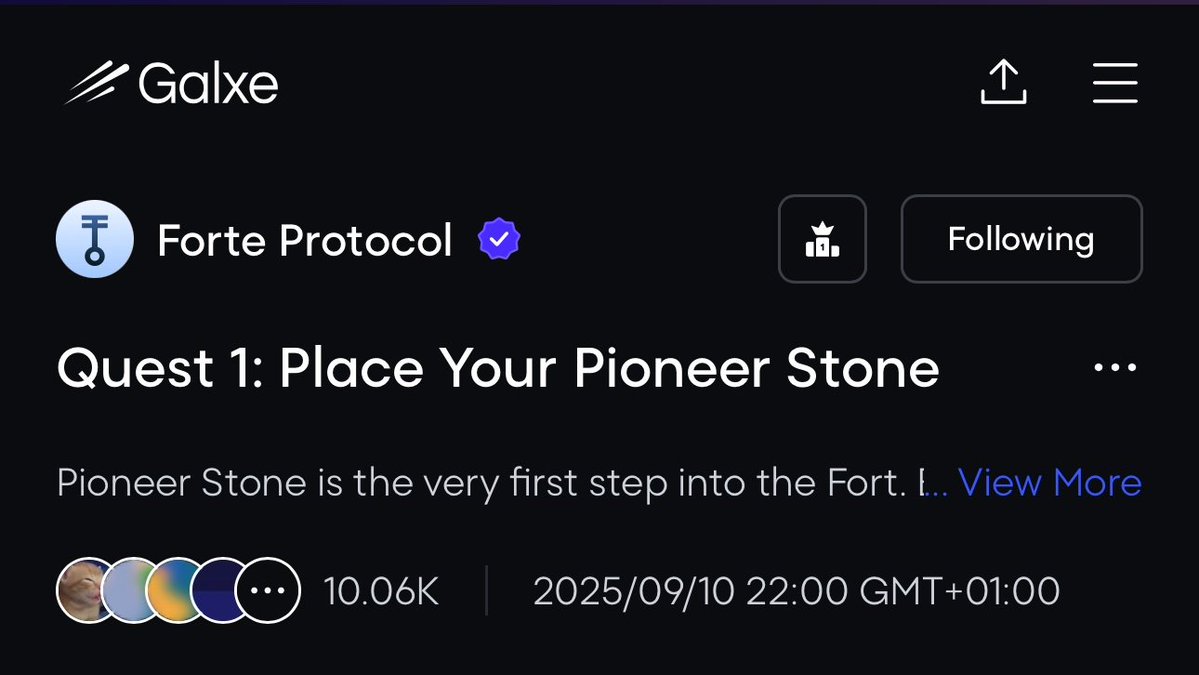Expand description with View More
This screenshot has height=675, width=1199.
(1049, 483)
